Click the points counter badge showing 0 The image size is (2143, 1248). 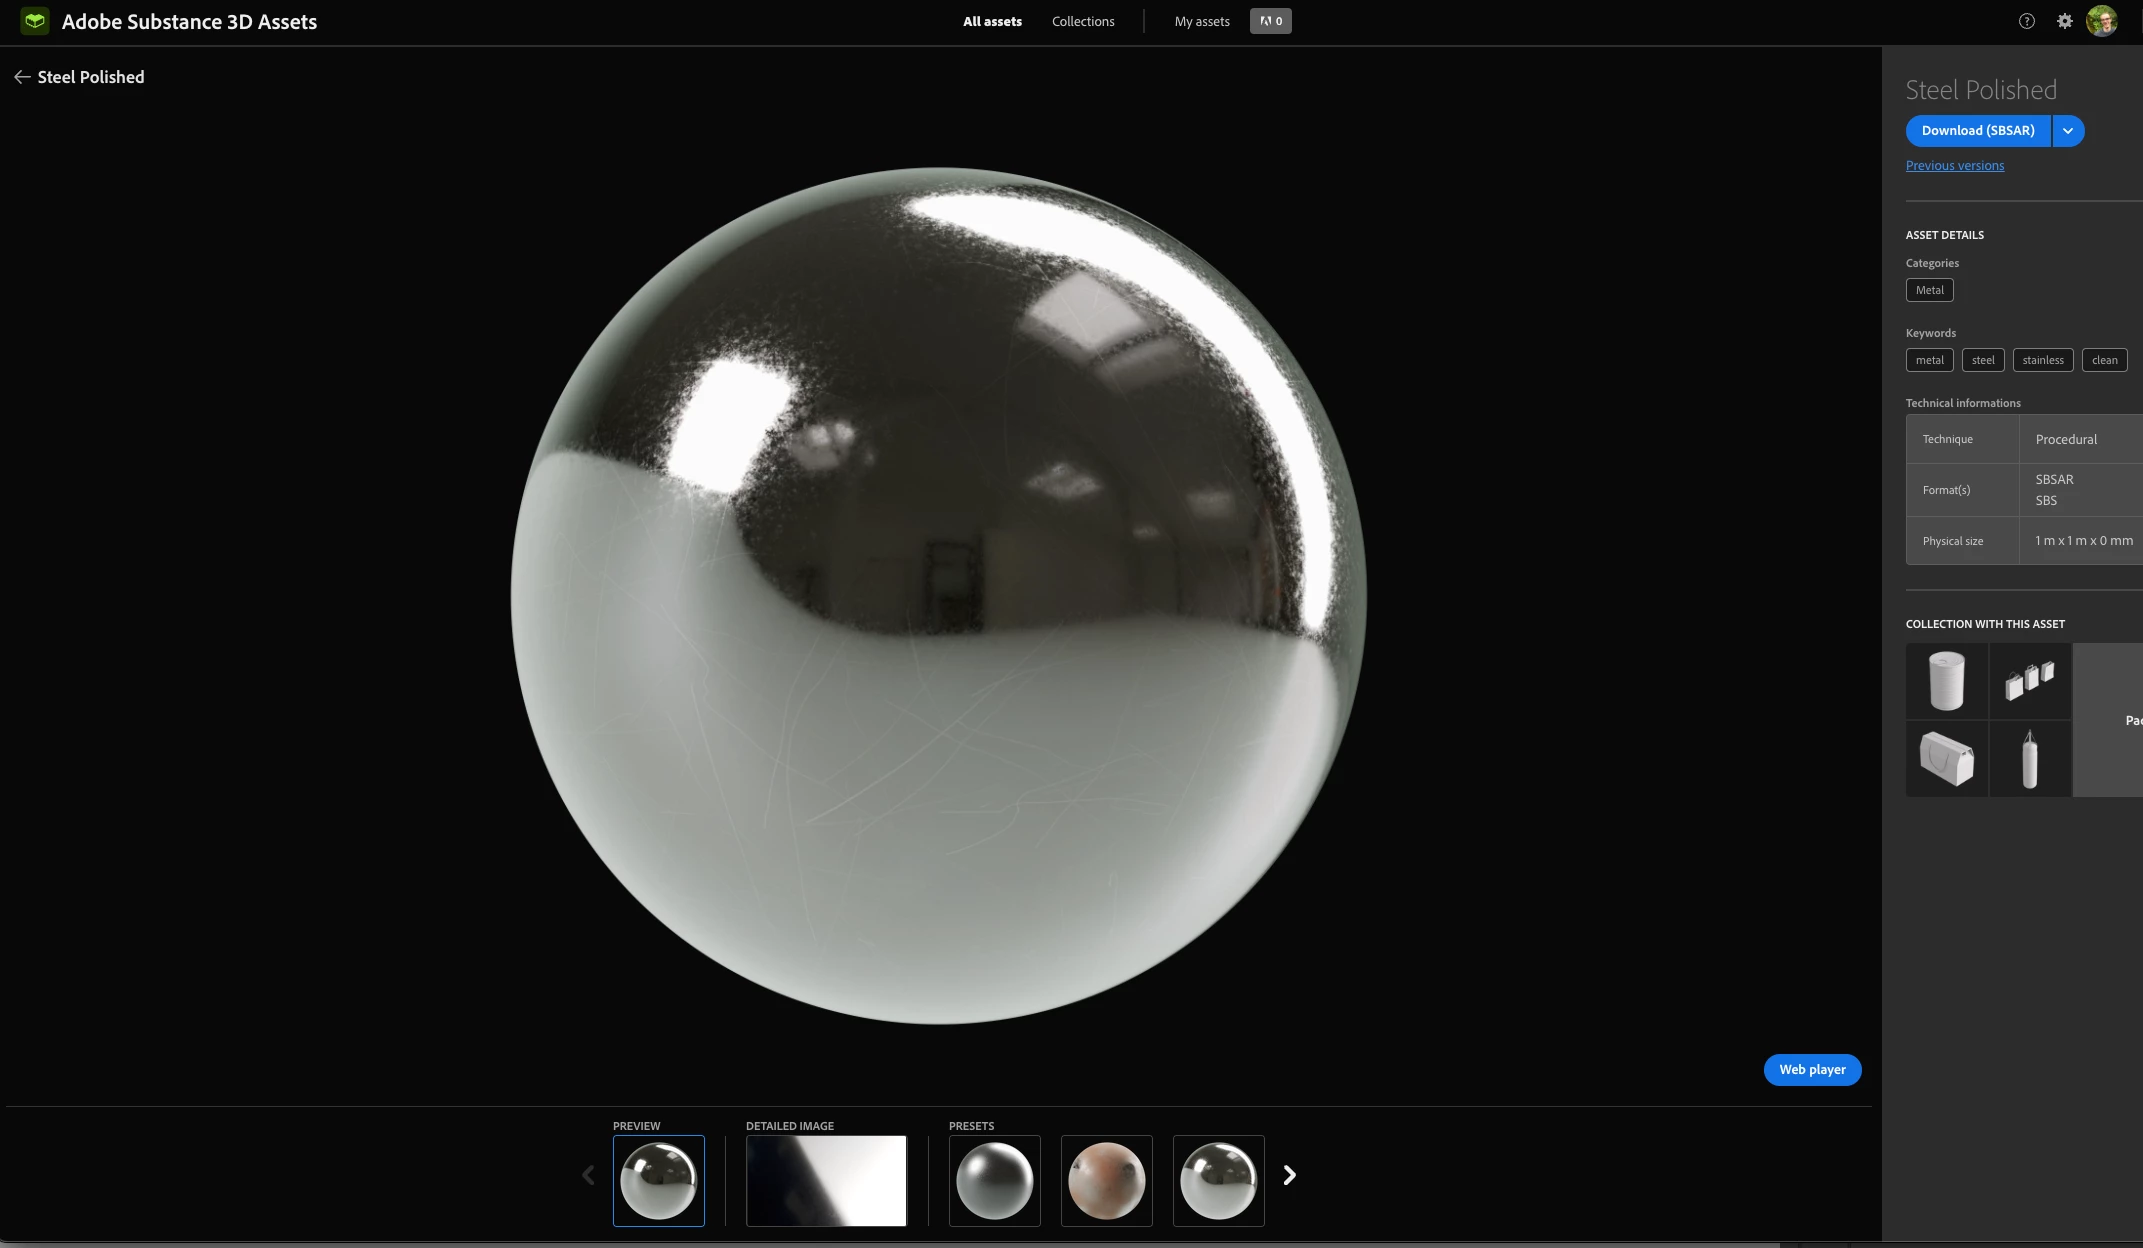pos(1270,21)
